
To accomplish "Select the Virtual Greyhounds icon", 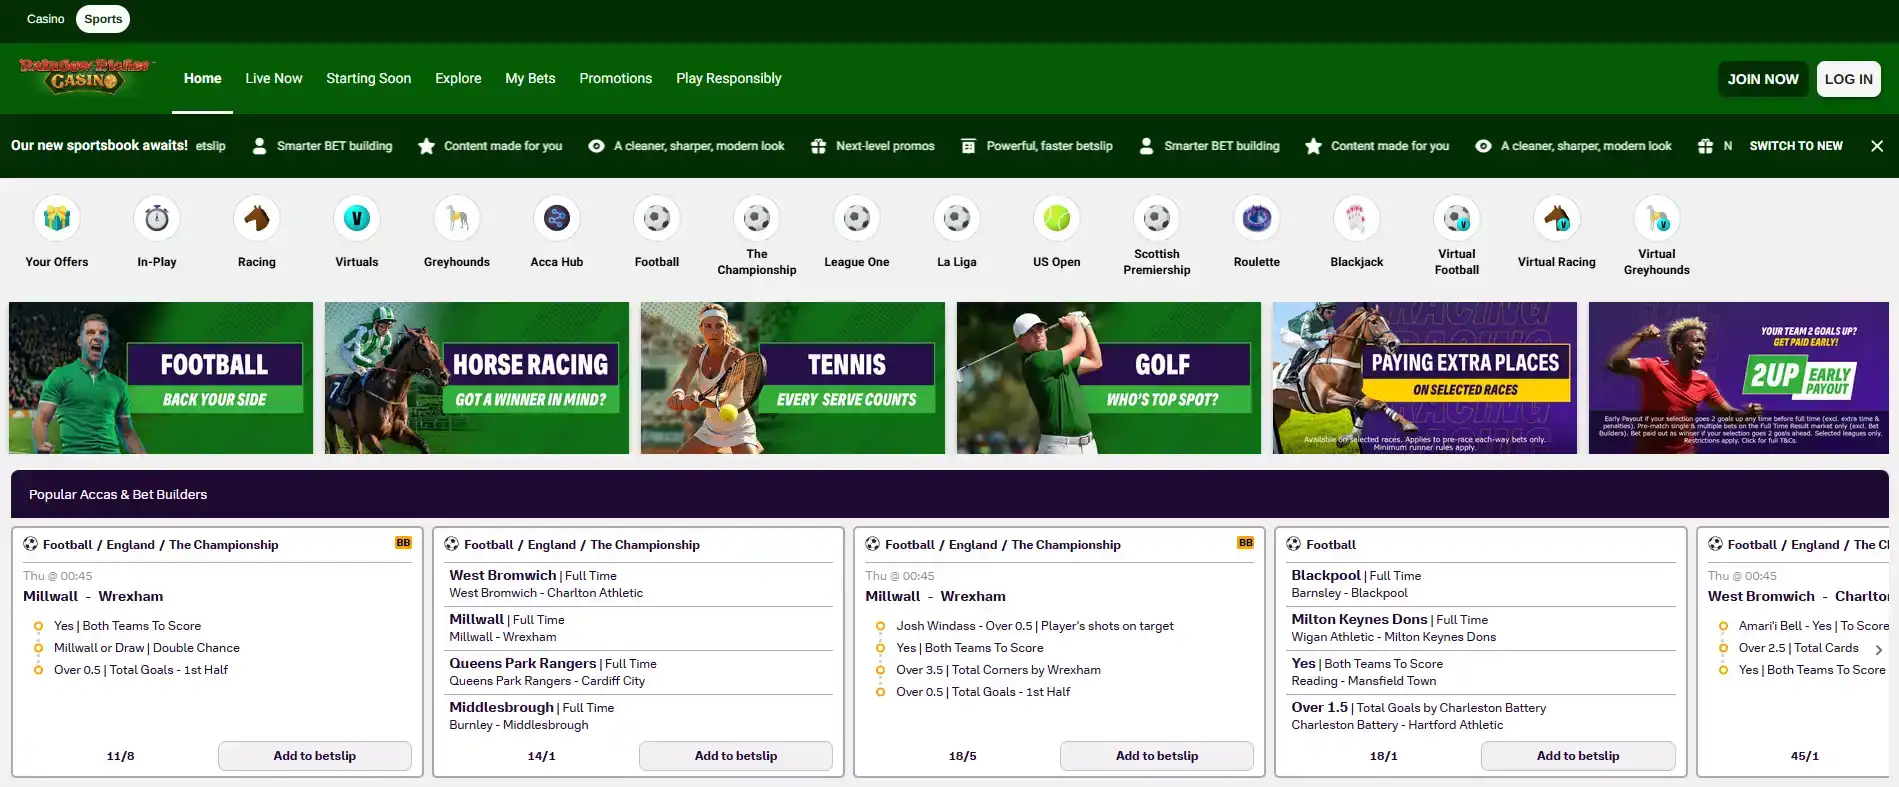I will click(1657, 218).
